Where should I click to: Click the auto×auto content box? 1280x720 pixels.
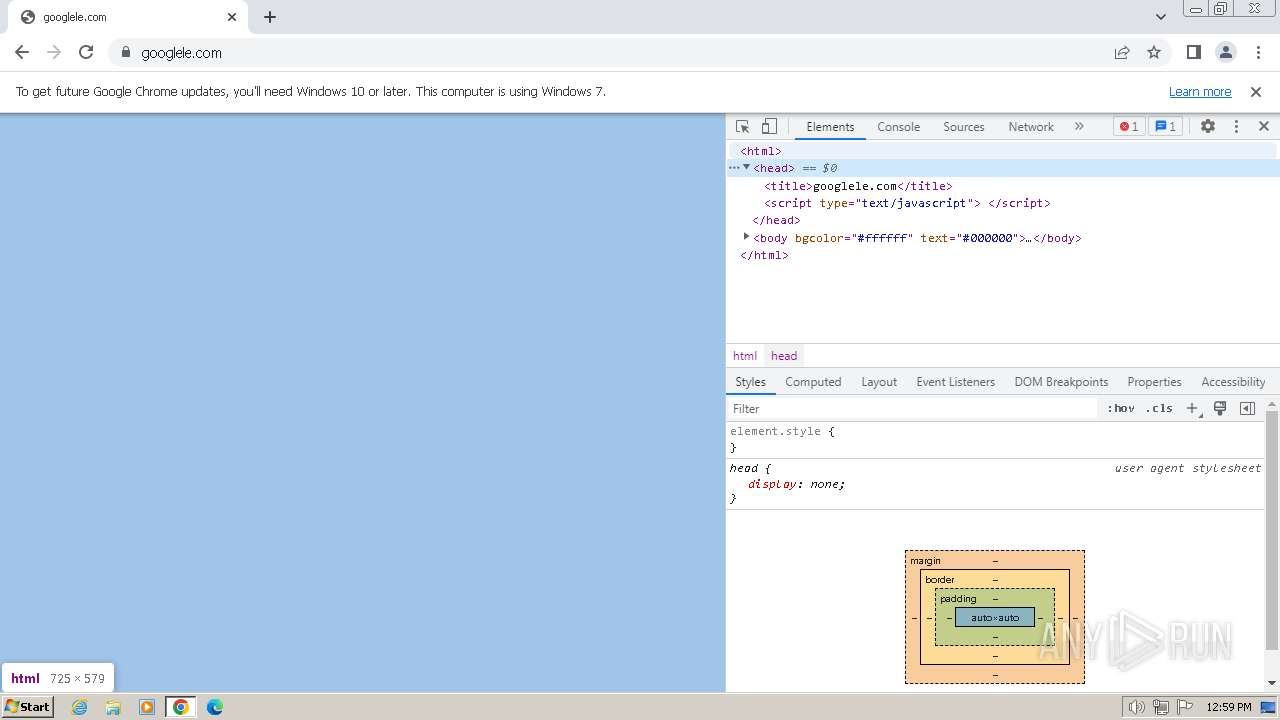[x=995, y=617]
